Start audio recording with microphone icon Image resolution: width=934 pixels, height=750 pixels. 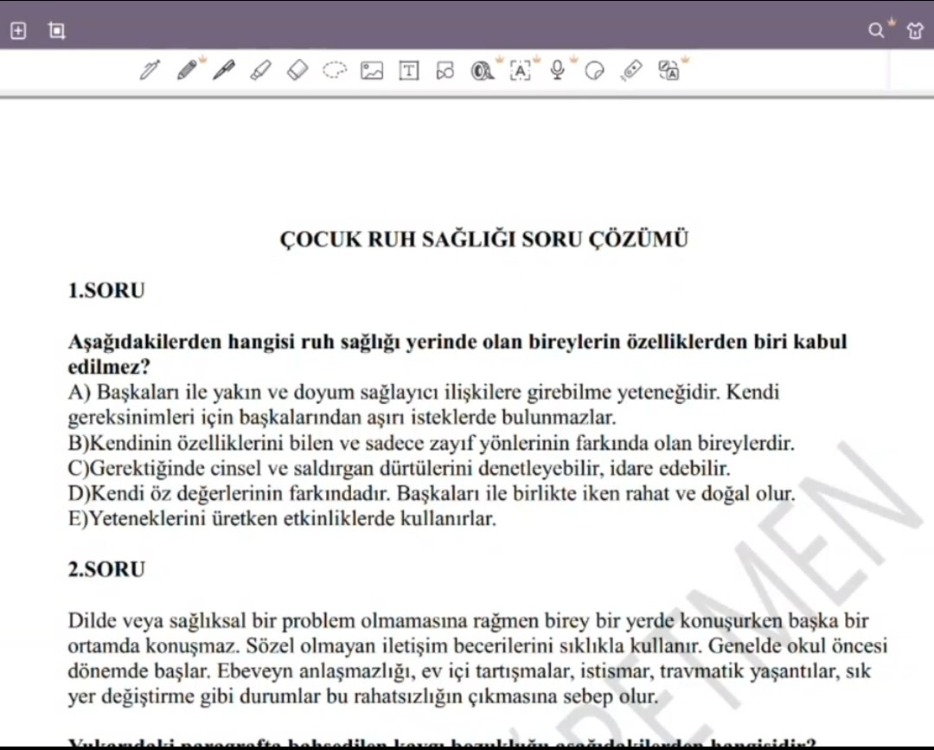[558, 70]
